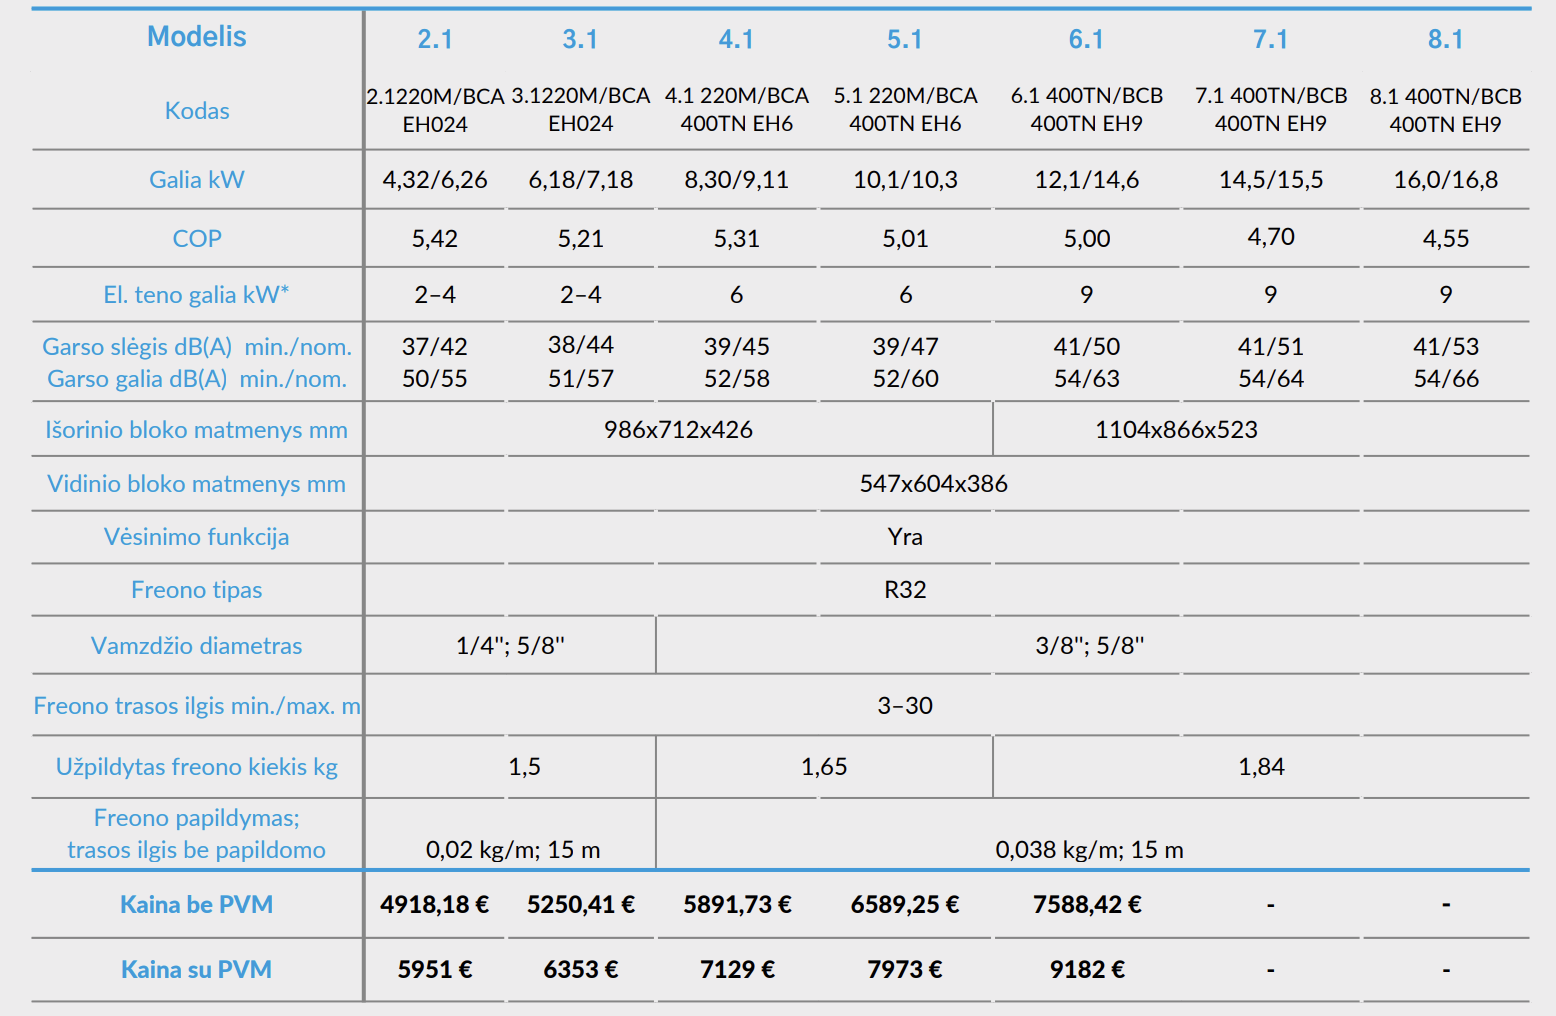Click code 4.1 220M/BCA 400TN EH6
Image resolution: width=1556 pixels, height=1016 pixels.
[x=737, y=109]
